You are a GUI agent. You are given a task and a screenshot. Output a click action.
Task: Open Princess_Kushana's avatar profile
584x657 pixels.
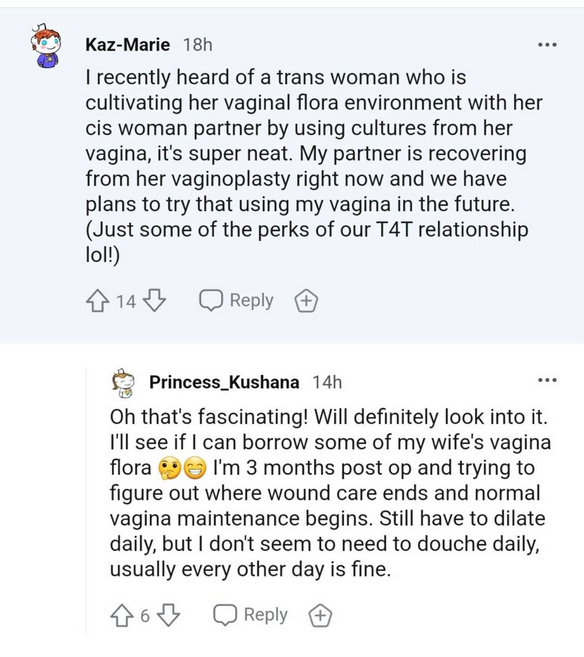tap(123, 383)
